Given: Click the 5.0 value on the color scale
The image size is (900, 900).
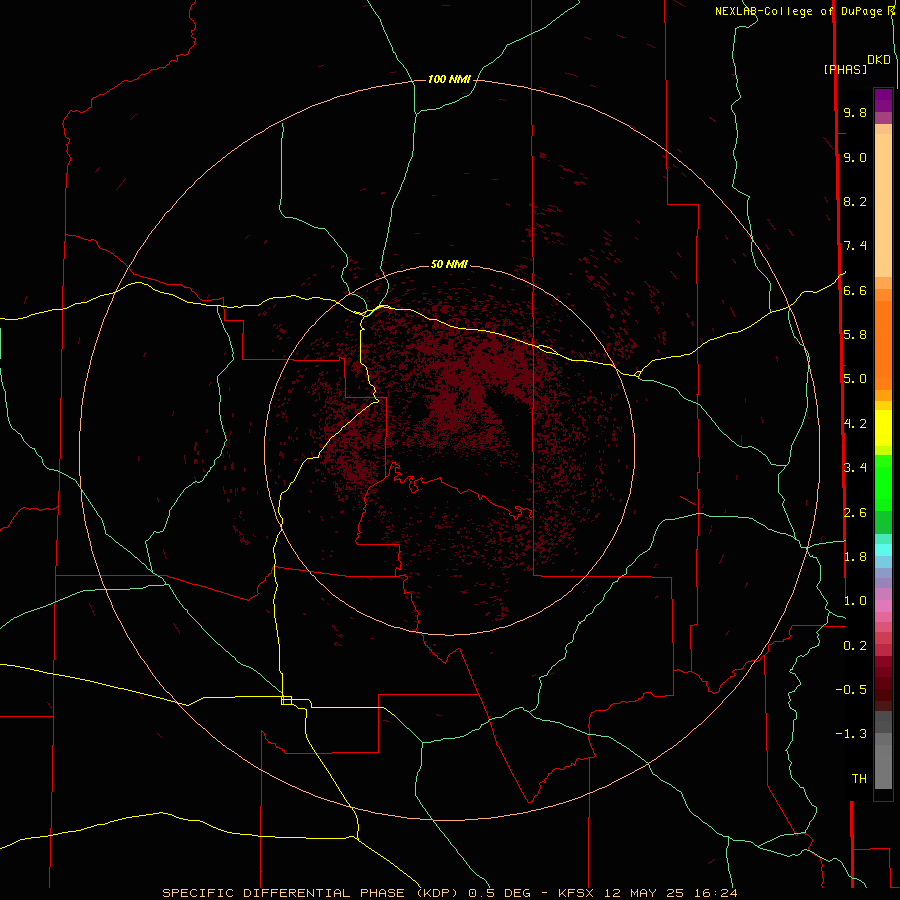Looking at the screenshot, I should tap(855, 379).
